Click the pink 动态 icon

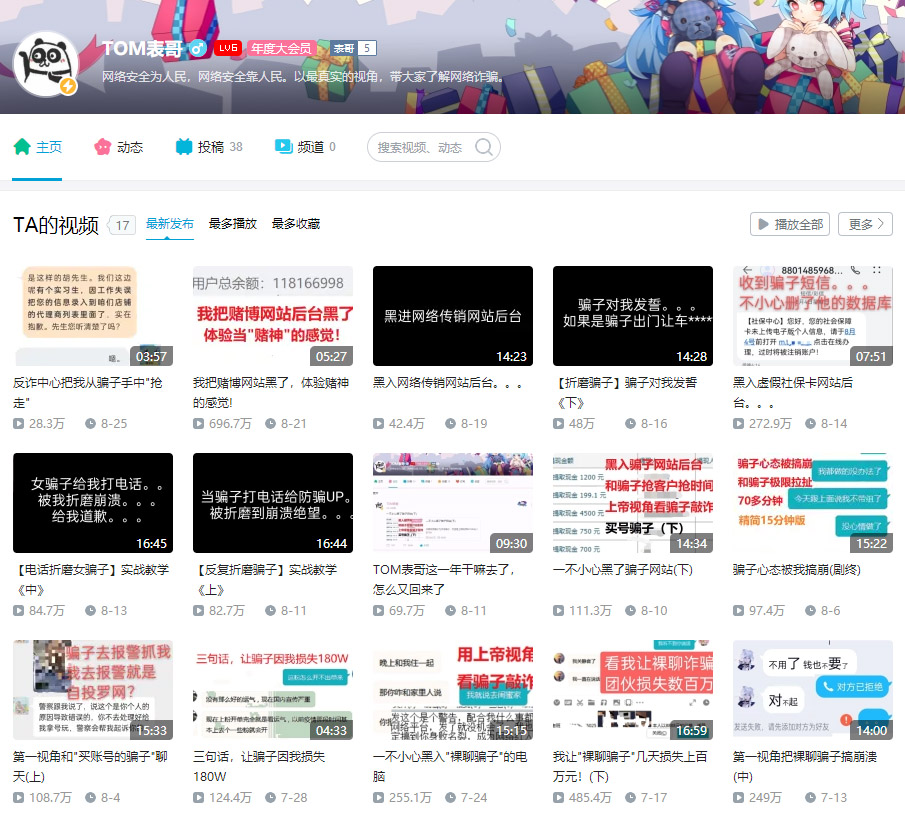click(x=102, y=147)
